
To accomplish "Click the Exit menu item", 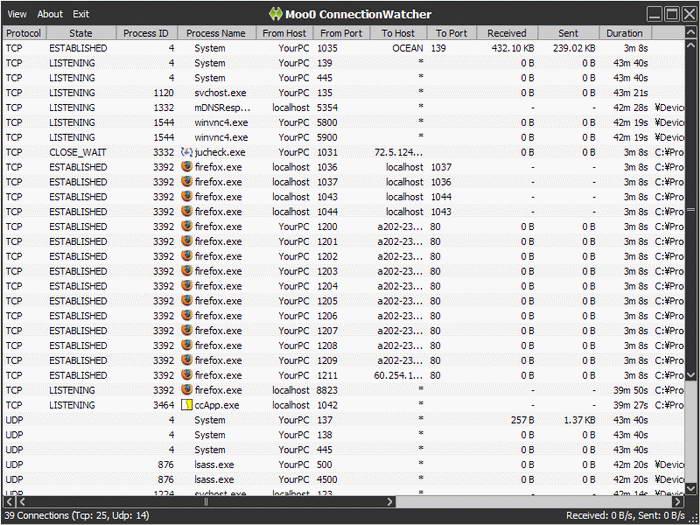I will point(81,14).
